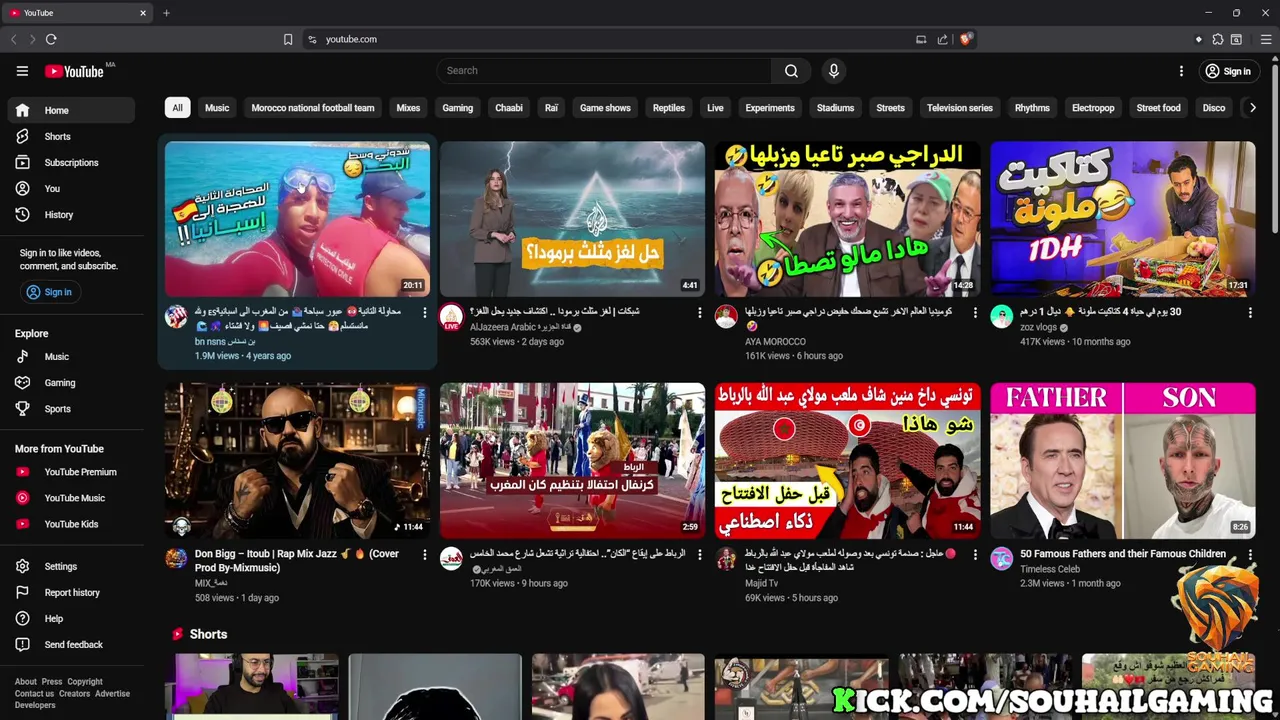Open the Don Bigg rap mix thumbnail
Screen dimensions: 1280x720
[x=297, y=461]
